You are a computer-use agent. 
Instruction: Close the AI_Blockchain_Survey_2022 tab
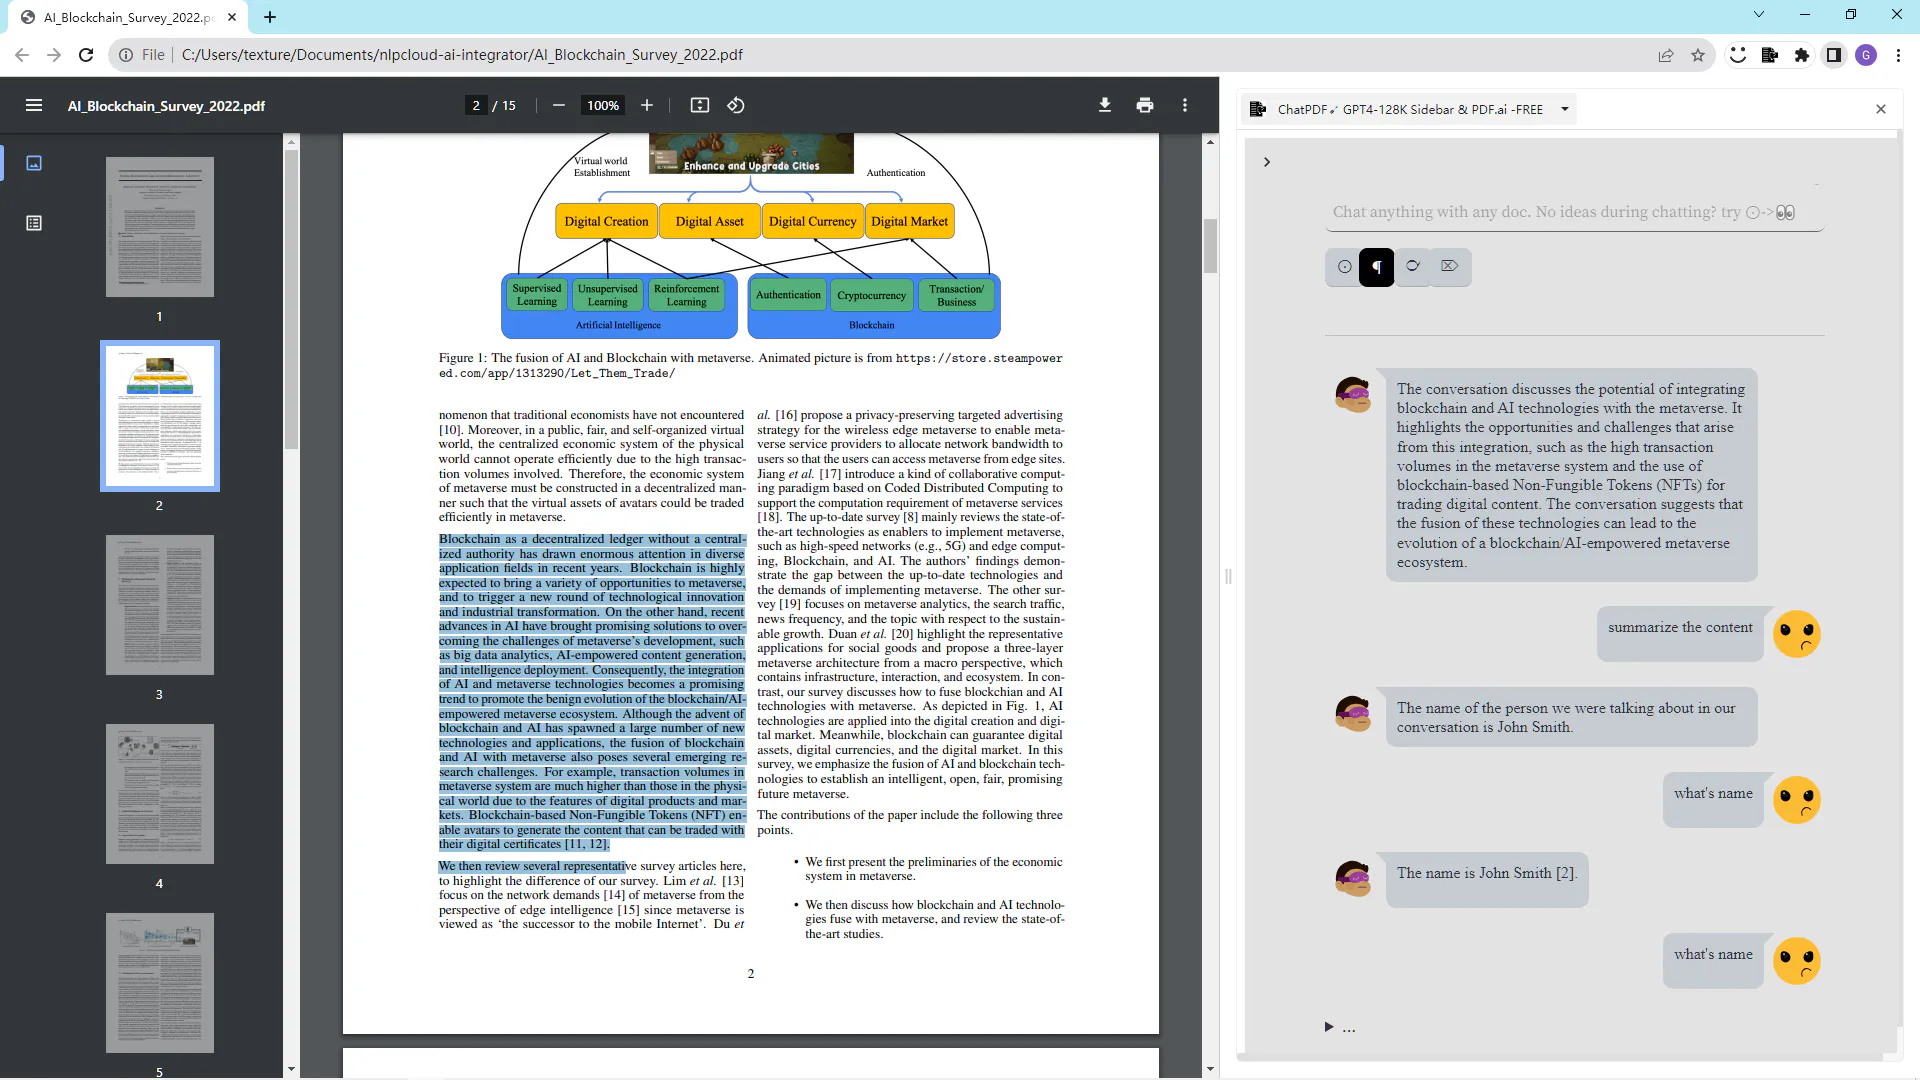pyautogui.click(x=232, y=17)
